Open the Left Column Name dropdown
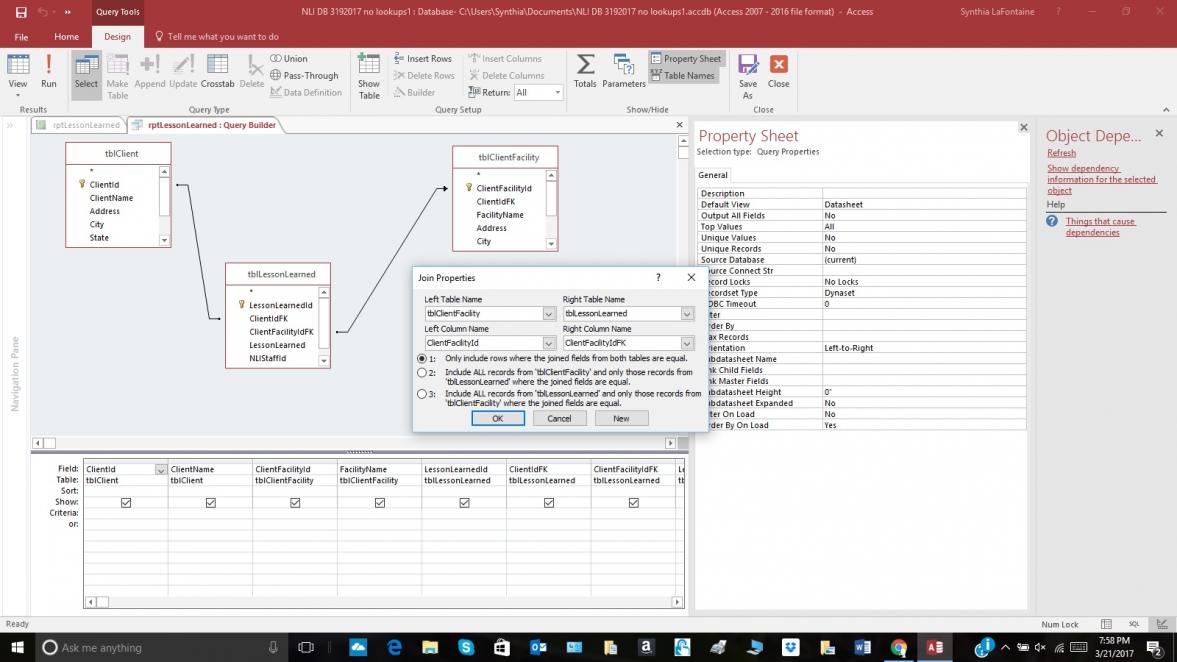 [549, 343]
